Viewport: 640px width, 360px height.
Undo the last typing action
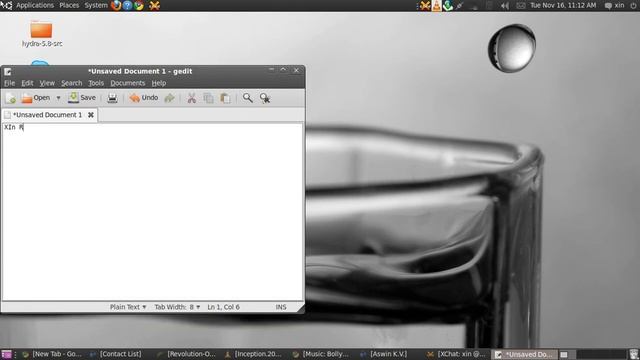point(144,98)
